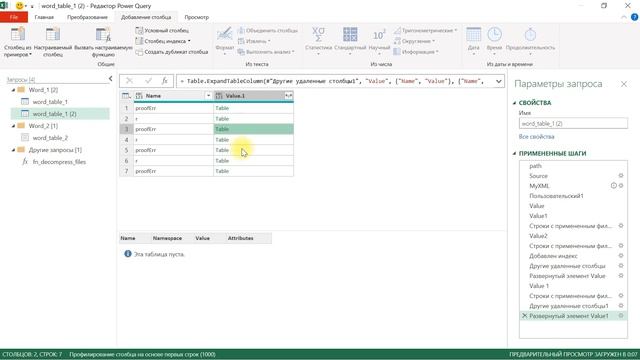
Task: Open Custom Column dialog
Action: click(53, 42)
